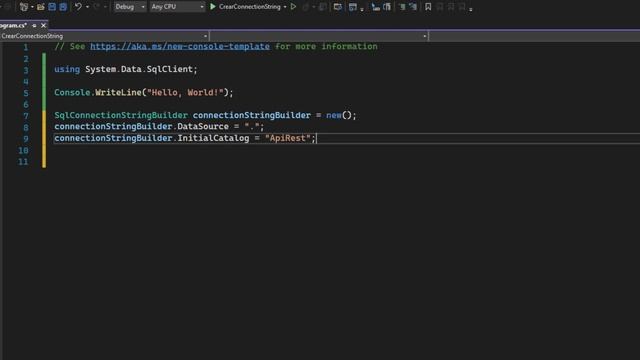Close the Program.cs tab
Viewport: 640px width, 360px height.
click(43, 25)
